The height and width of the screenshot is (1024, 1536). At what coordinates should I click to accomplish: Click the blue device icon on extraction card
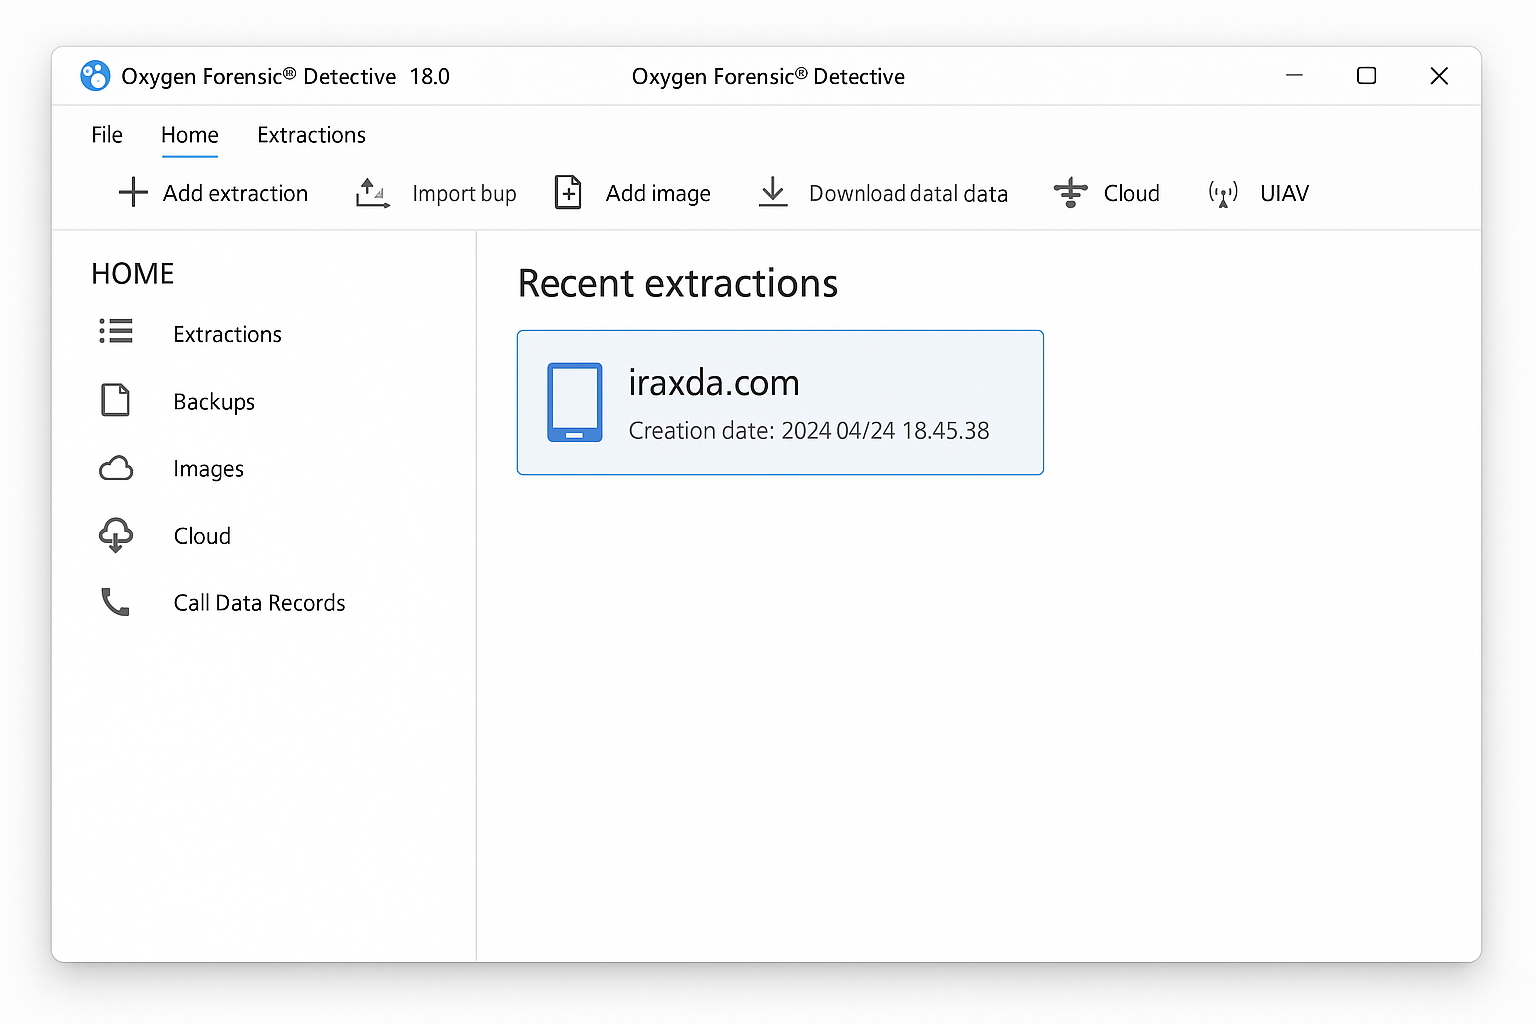pos(575,402)
